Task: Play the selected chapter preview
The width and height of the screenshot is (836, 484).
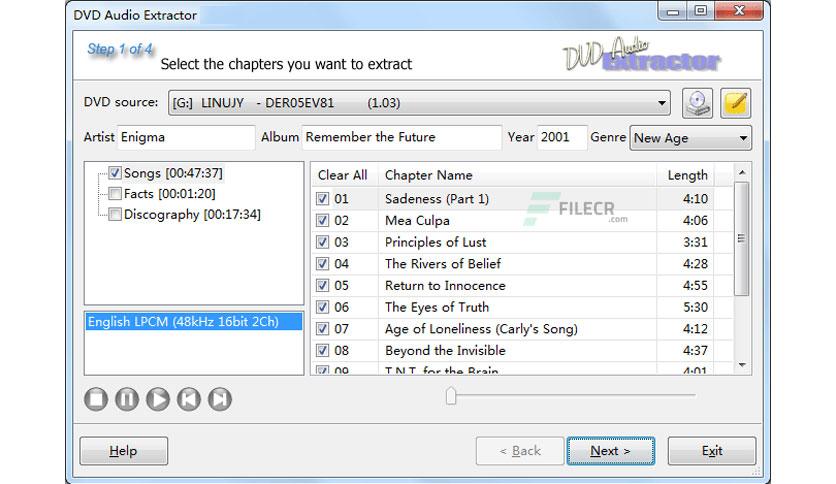Action: click(158, 399)
